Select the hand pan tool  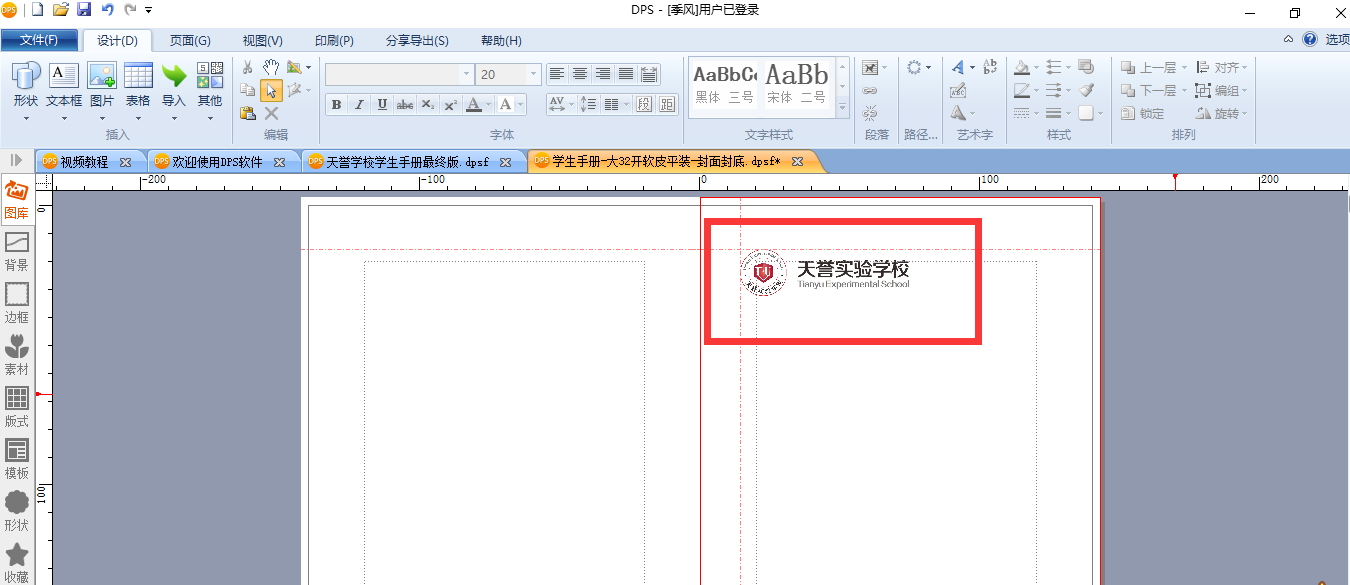click(271, 67)
